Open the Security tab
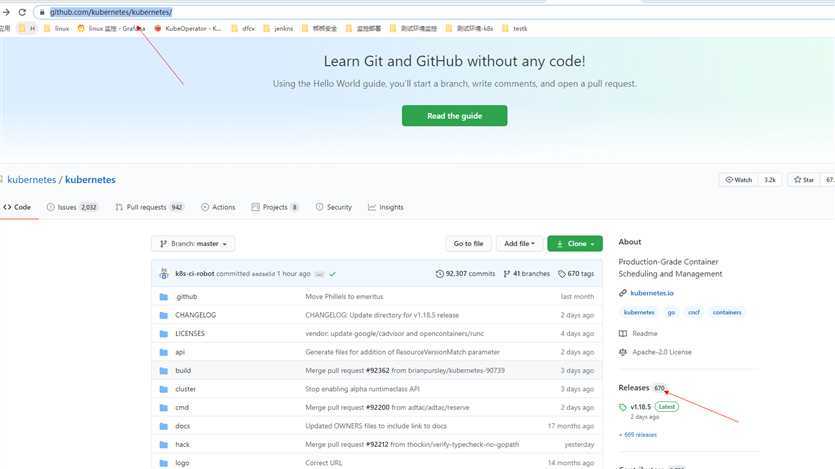 (334, 207)
